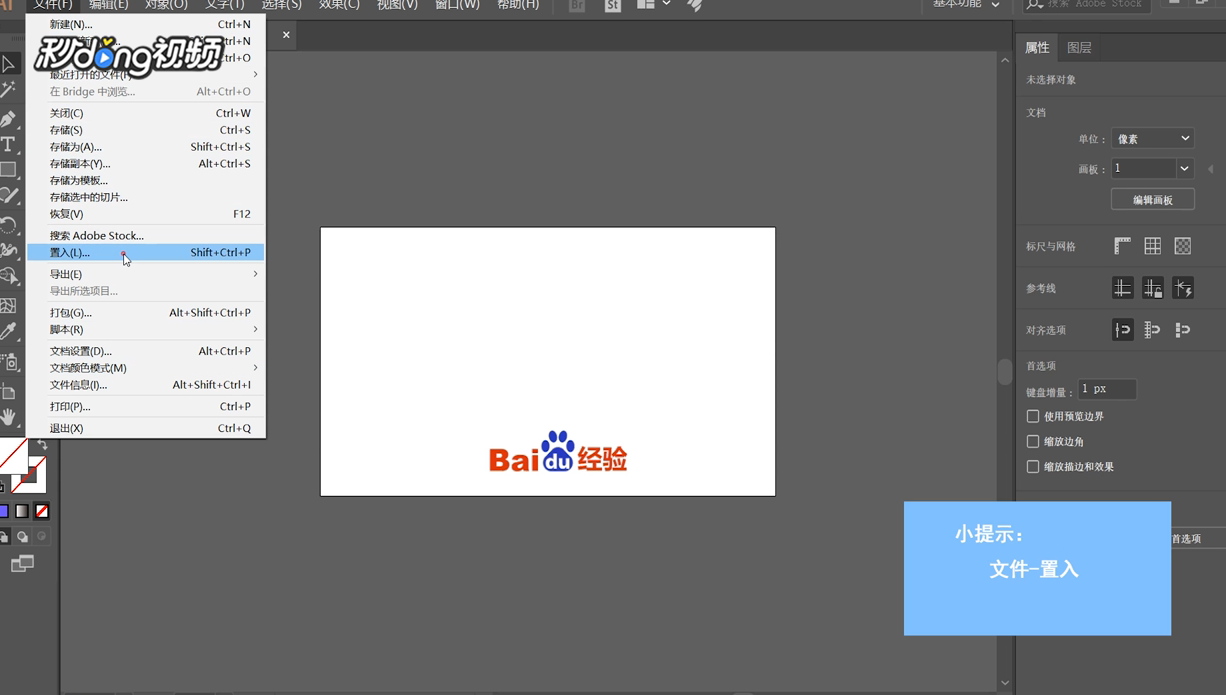Open Adobe Bridge (Br) icon

coord(577,5)
